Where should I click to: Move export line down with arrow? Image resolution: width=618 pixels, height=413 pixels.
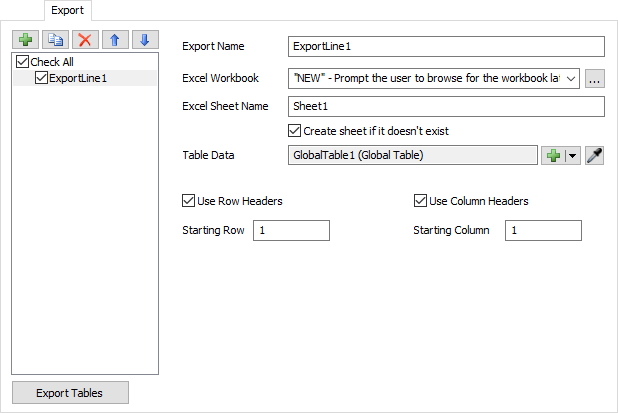tap(145, 40)
